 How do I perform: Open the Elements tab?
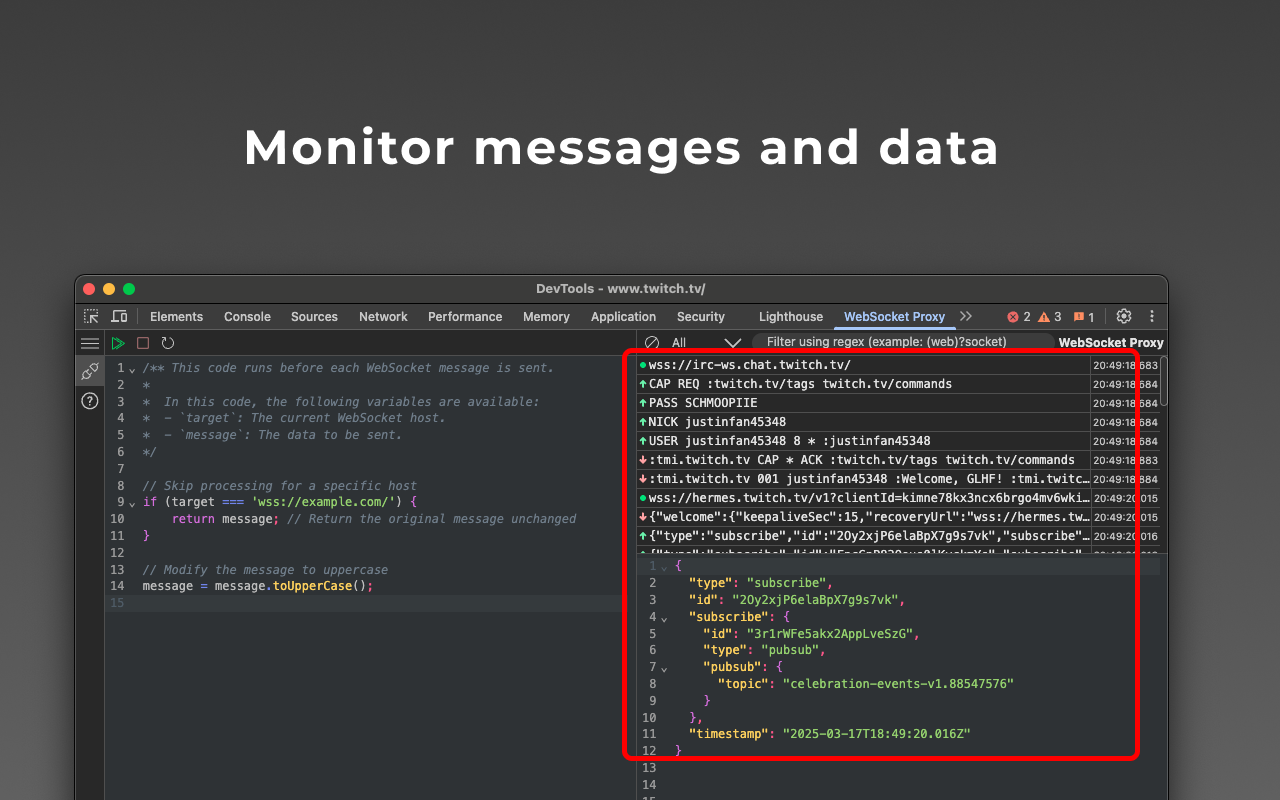pyautogui.click(x=176, y=317)
